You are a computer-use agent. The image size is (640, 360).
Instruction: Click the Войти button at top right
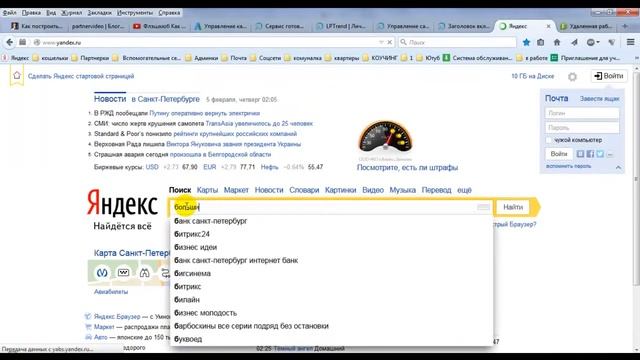[x=609, y=76]
